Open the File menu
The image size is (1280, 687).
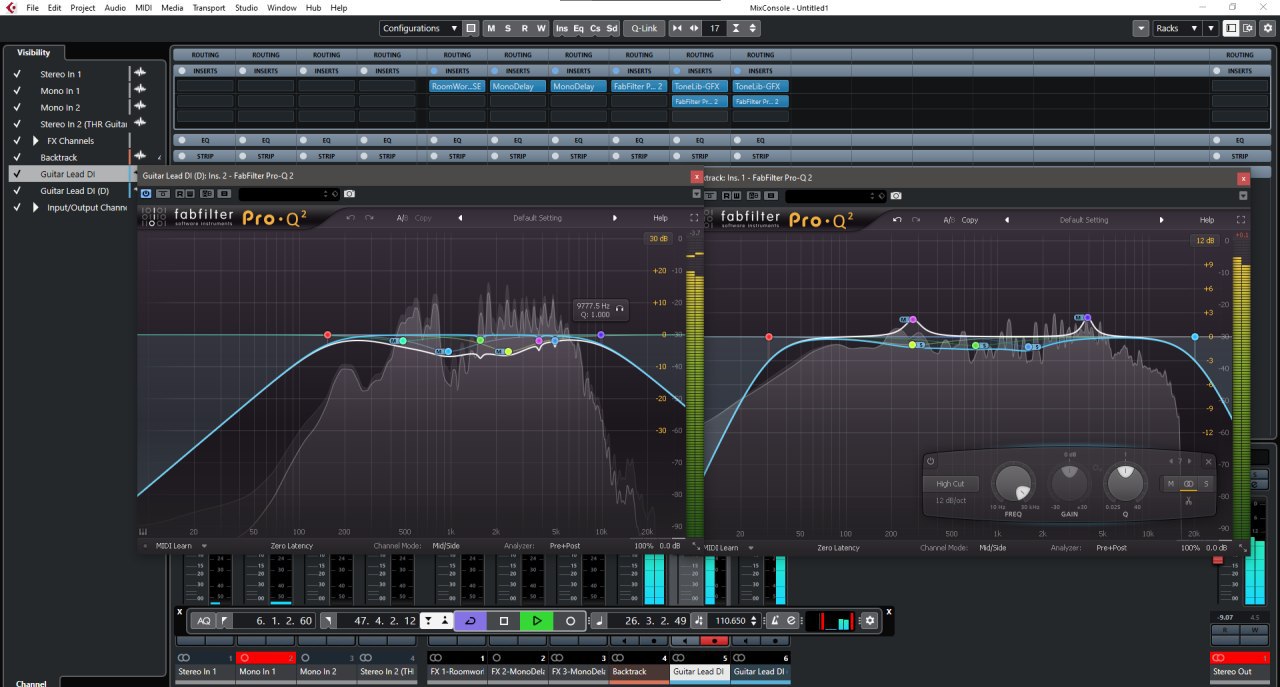33,7
